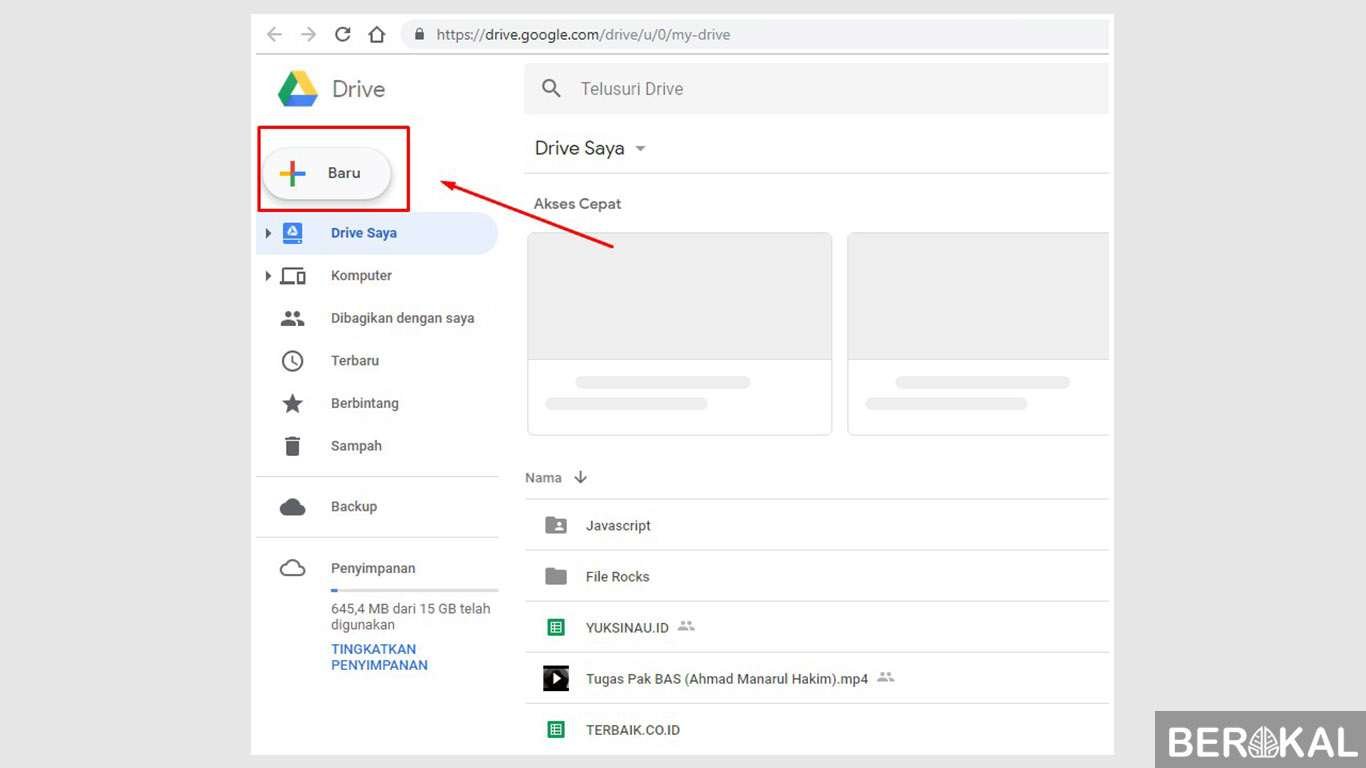
Task: Click the Javascript shared folder icon
Action: pos(556,525)
